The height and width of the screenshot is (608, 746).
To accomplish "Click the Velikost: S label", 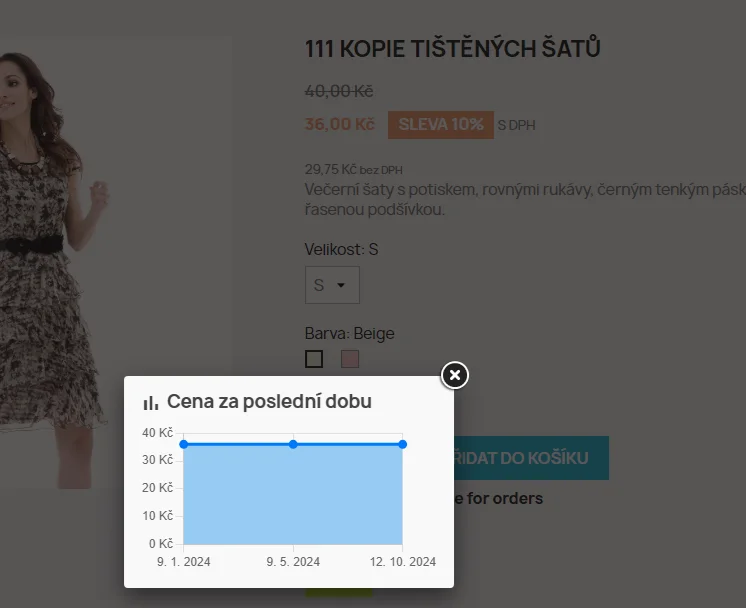I will 341,249.
